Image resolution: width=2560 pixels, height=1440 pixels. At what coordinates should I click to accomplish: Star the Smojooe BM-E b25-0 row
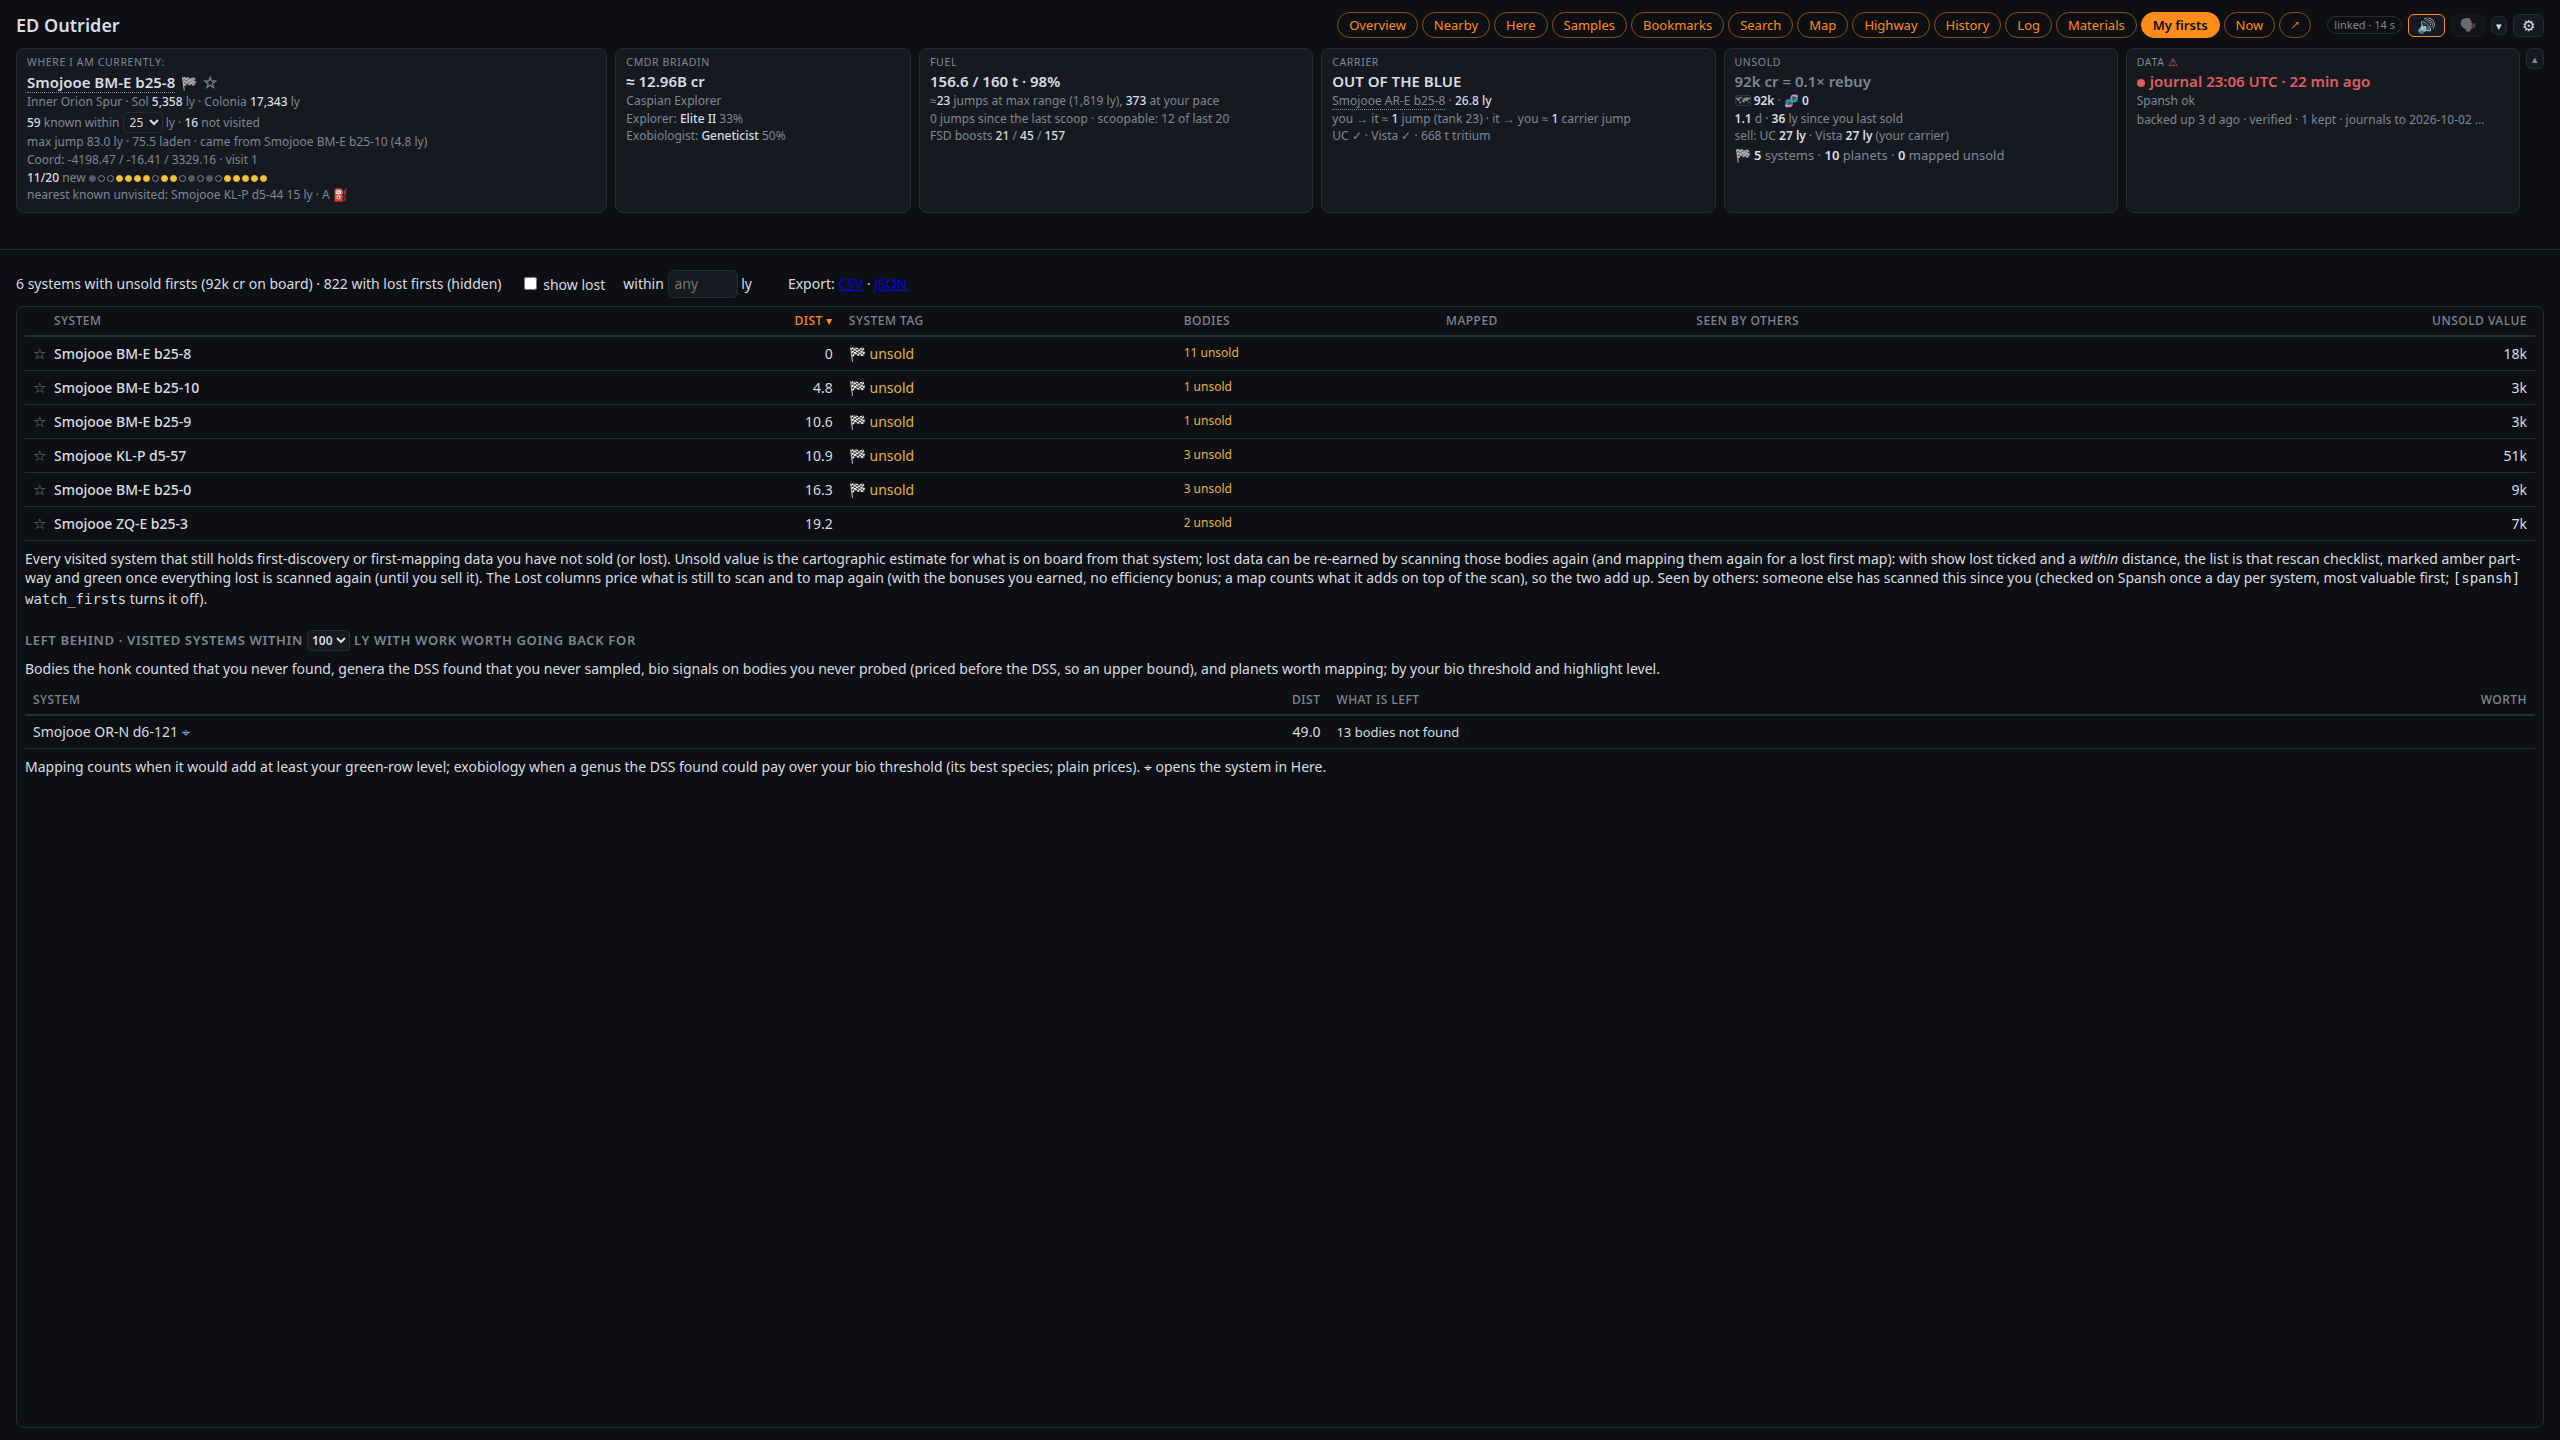click(x=40, y=490)
